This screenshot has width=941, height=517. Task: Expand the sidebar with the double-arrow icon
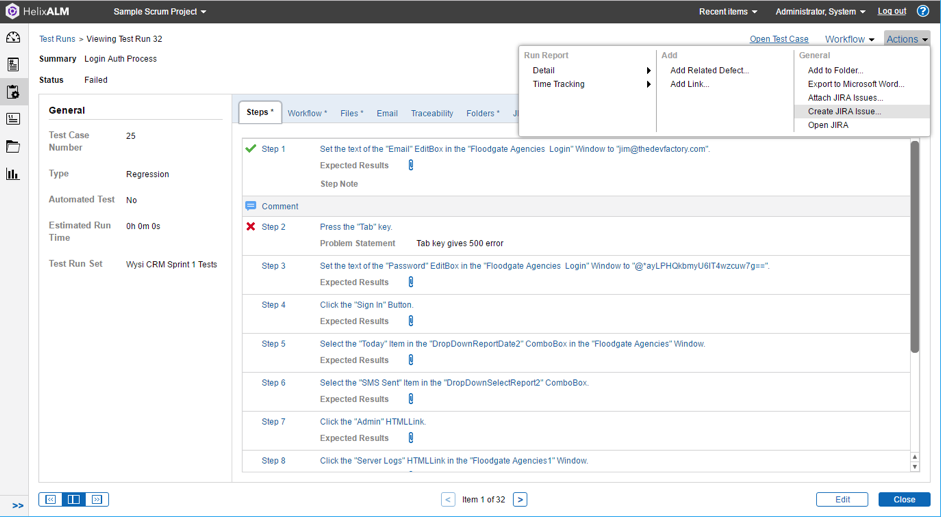pos(18,506)
